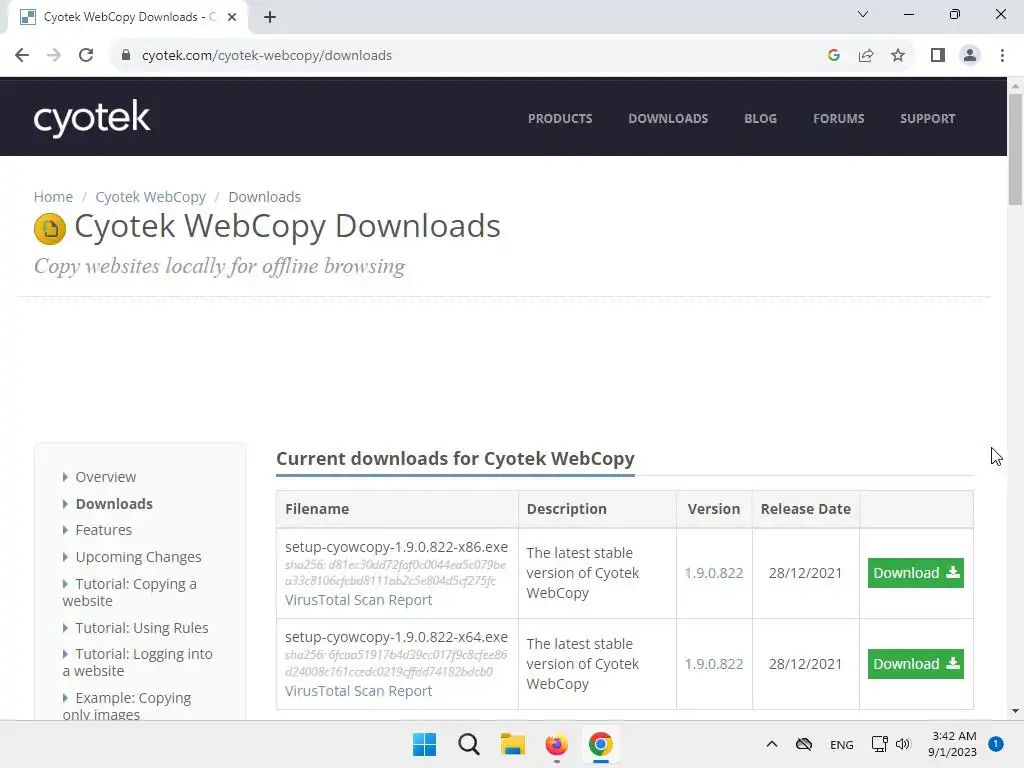Open VirusTotal Scan Report for x64
The height and width of the screenshot is (768, 1024).
tap(359, 691)
